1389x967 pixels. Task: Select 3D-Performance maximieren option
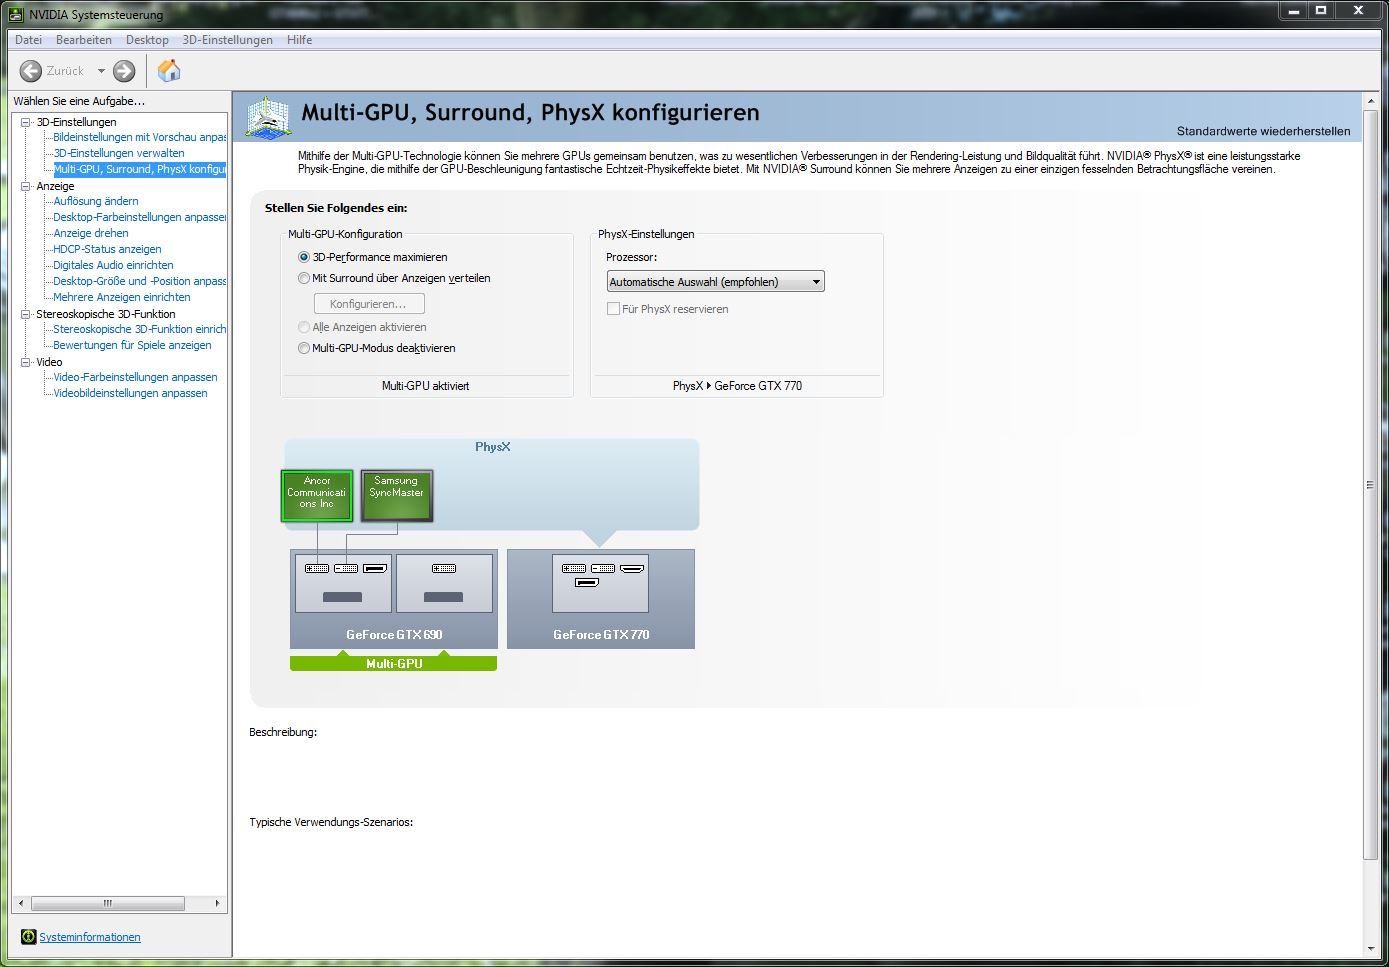pos(372,257)
